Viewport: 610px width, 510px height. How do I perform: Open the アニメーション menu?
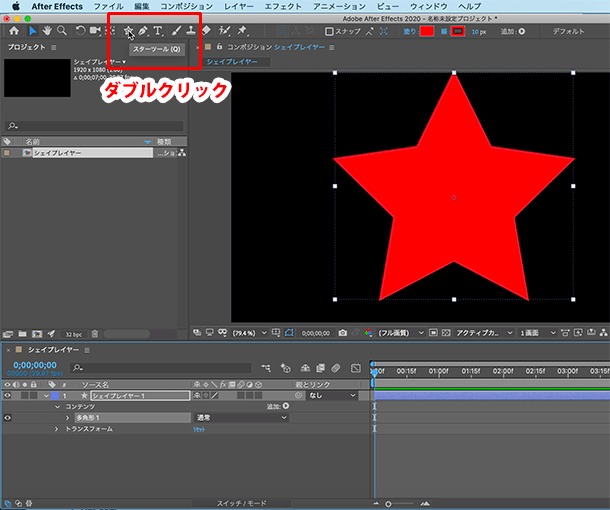tap(339, 6)
